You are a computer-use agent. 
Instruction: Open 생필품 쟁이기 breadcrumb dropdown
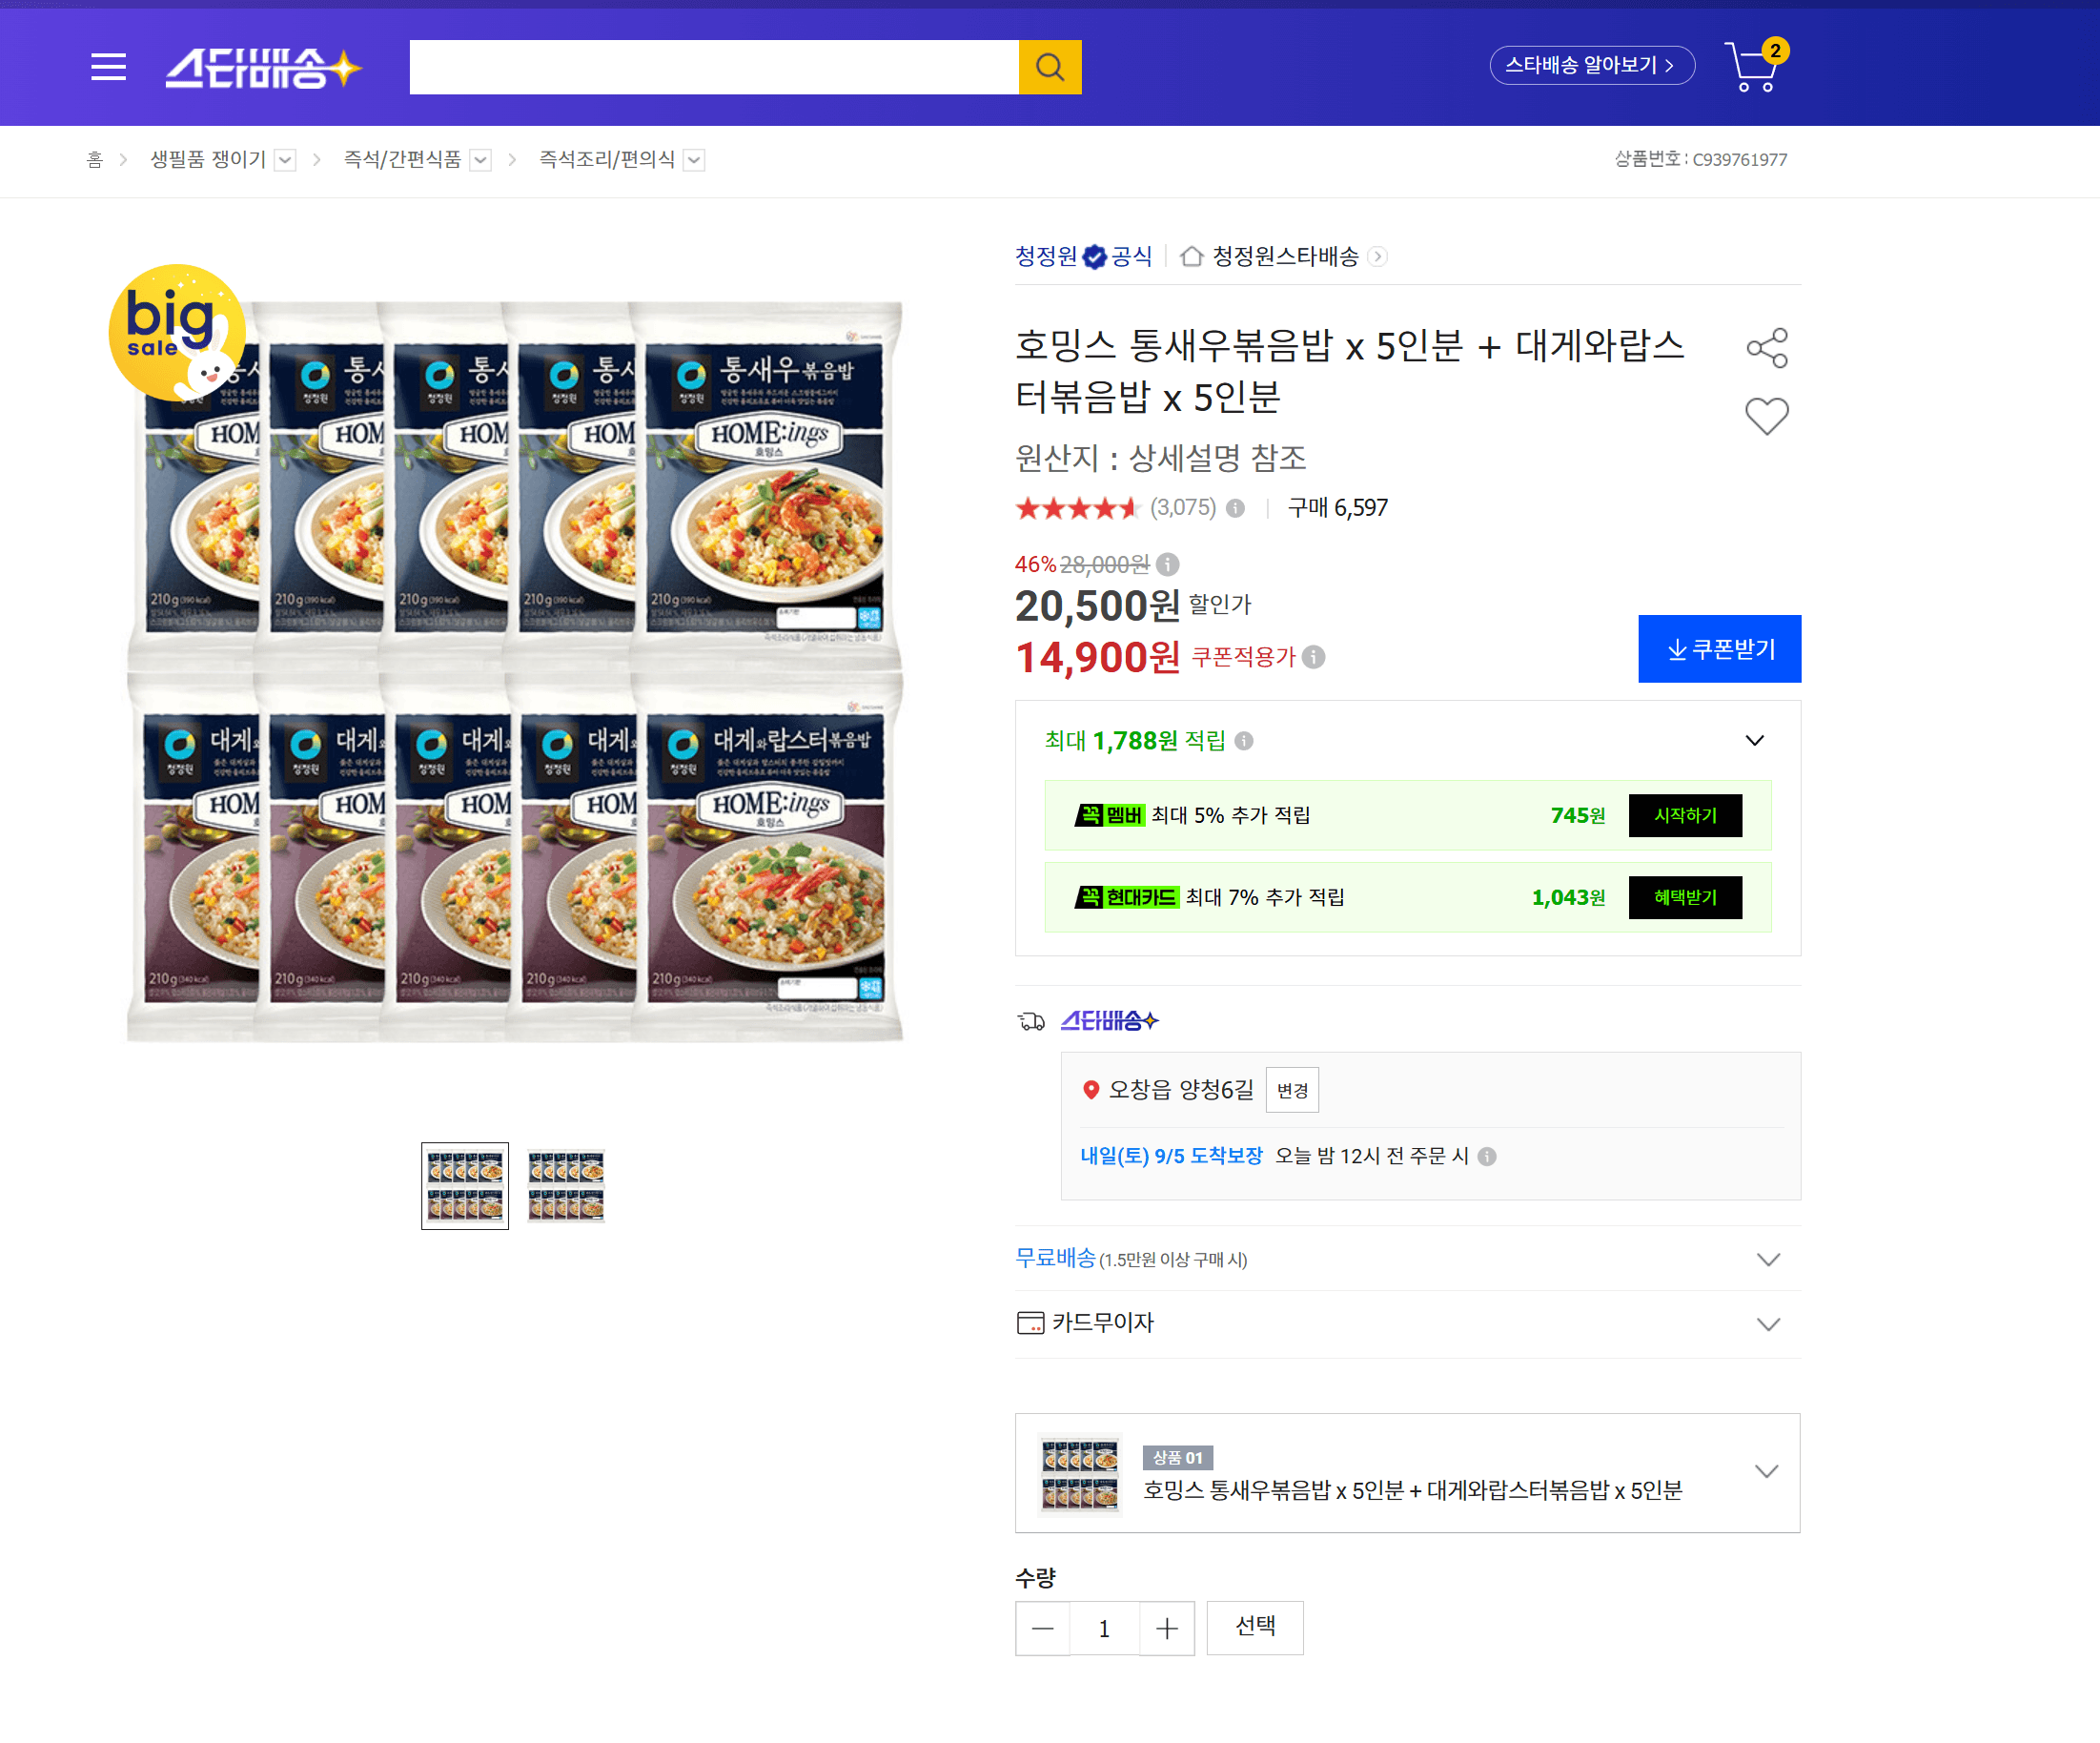click(x=285, y=160)
